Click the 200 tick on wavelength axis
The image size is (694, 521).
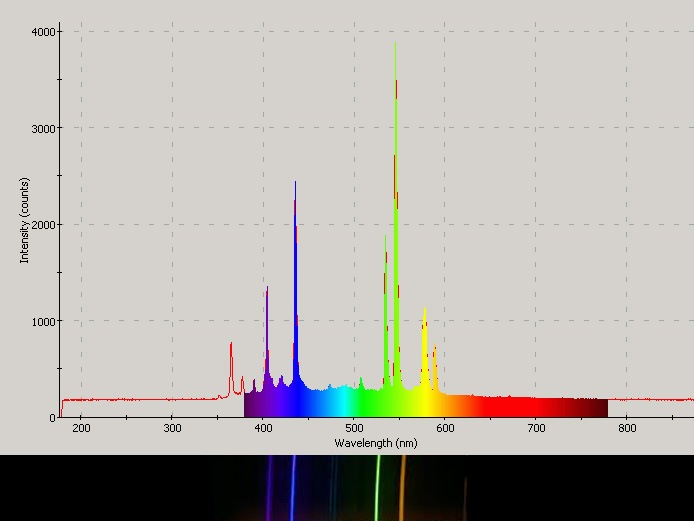pos(81,428)
